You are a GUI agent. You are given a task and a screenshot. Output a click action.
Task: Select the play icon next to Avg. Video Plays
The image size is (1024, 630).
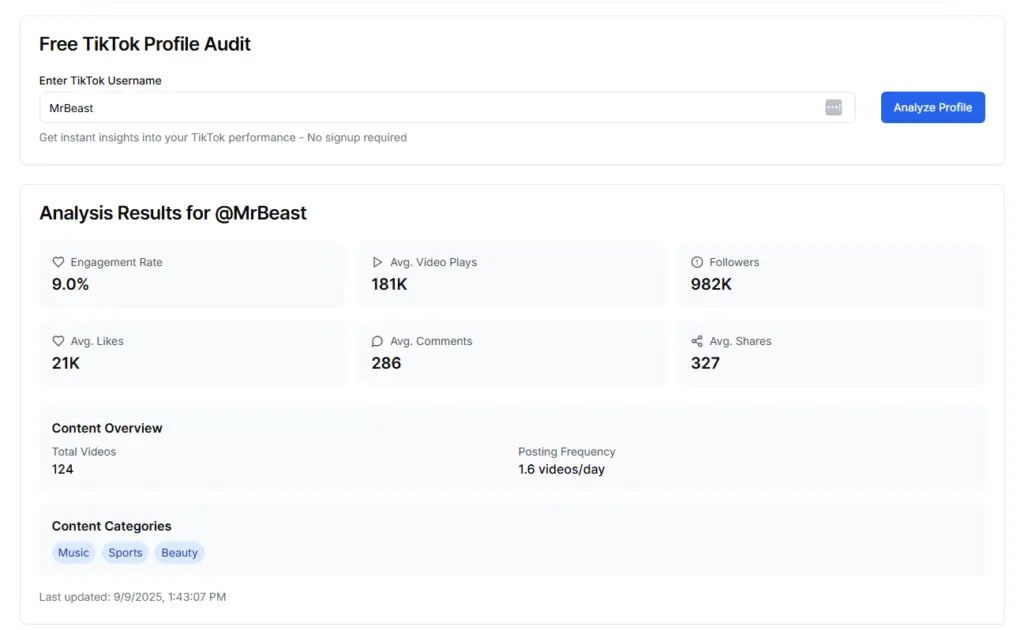click(x=378, y=262)
